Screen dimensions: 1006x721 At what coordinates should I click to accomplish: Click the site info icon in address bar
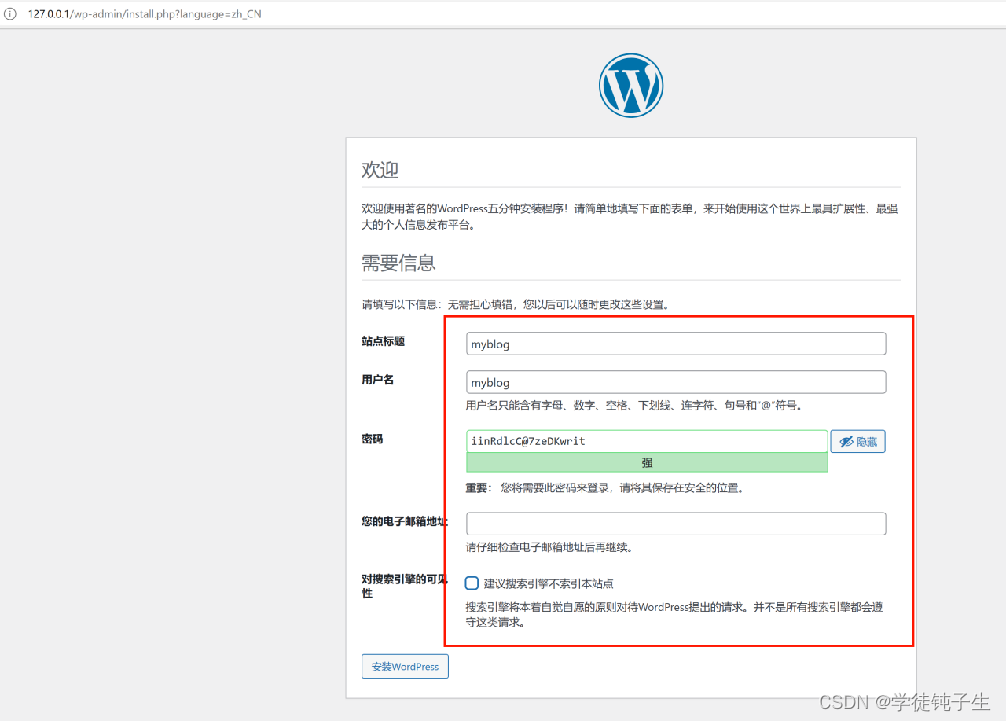[10, 13]
